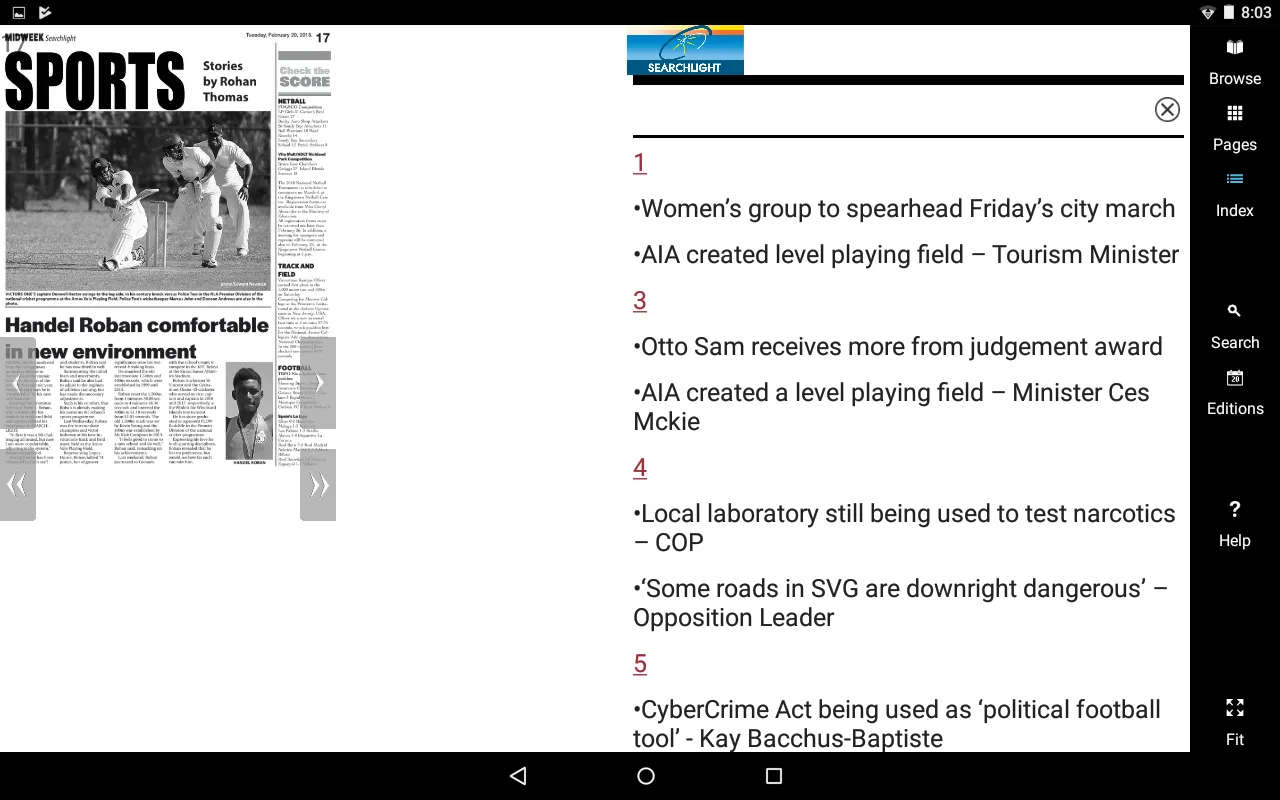
Task: Close the index overlay with the X
Action: pyautogui.click(x=1167, y=110)
